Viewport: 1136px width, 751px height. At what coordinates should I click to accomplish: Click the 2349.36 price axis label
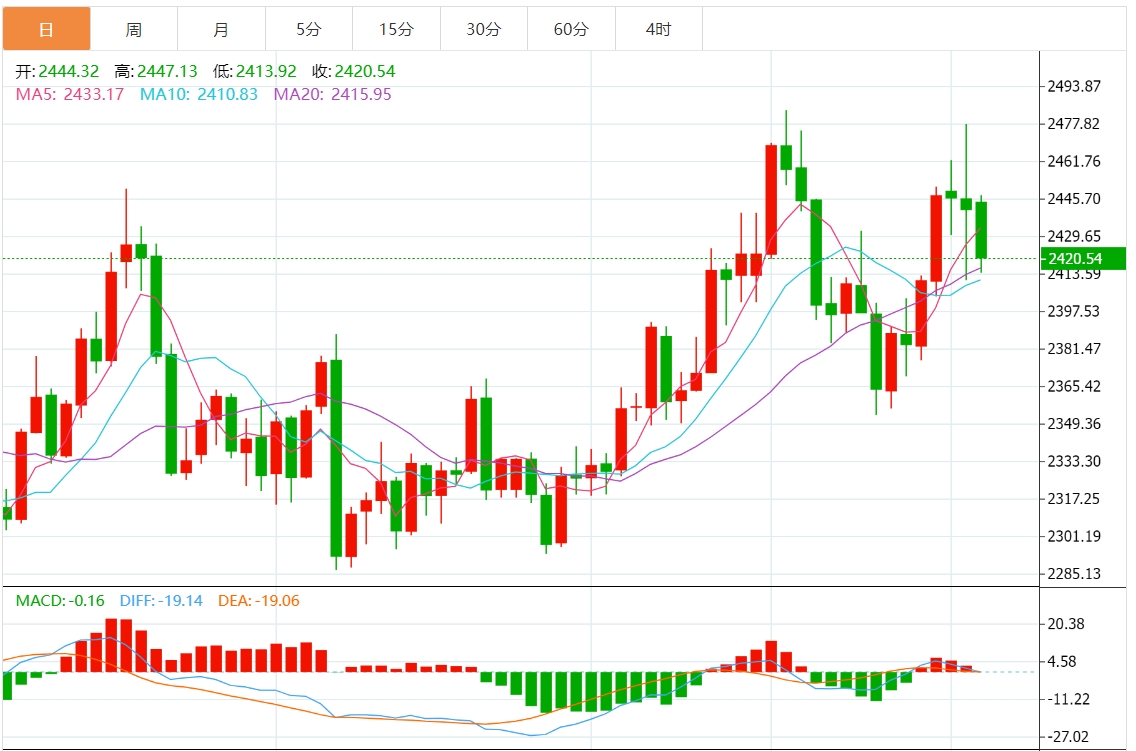pos(1074,424)
